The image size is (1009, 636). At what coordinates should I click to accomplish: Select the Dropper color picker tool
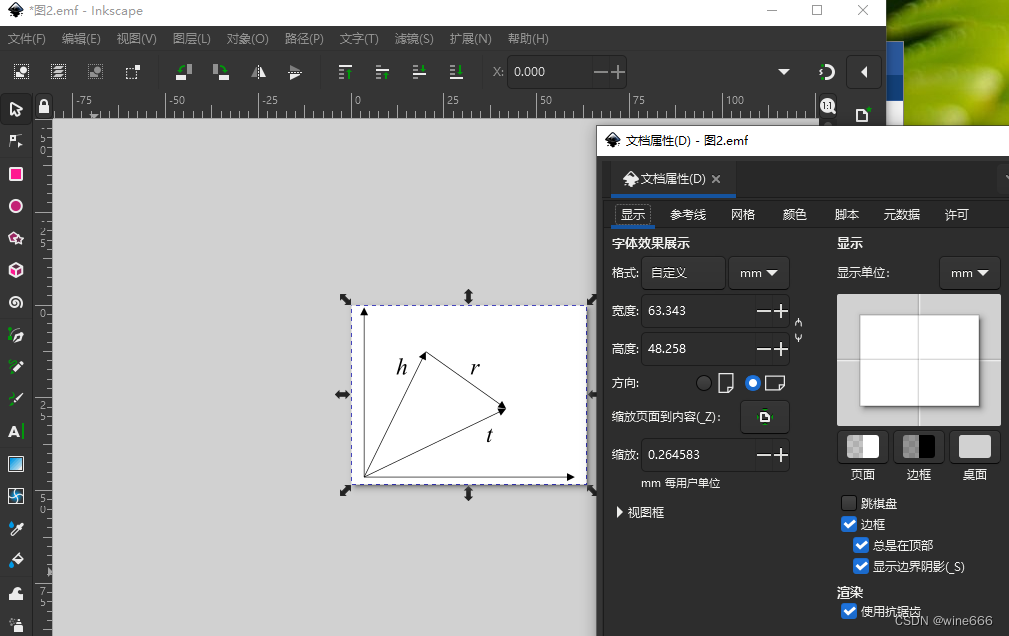click(16, 528)
